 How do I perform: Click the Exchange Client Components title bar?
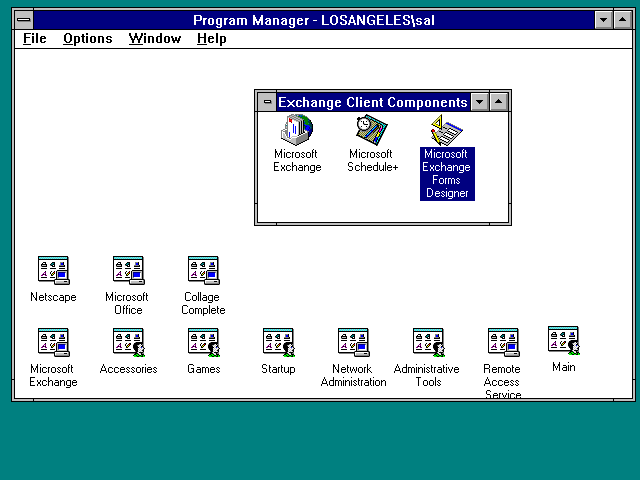tap(373, 102)
